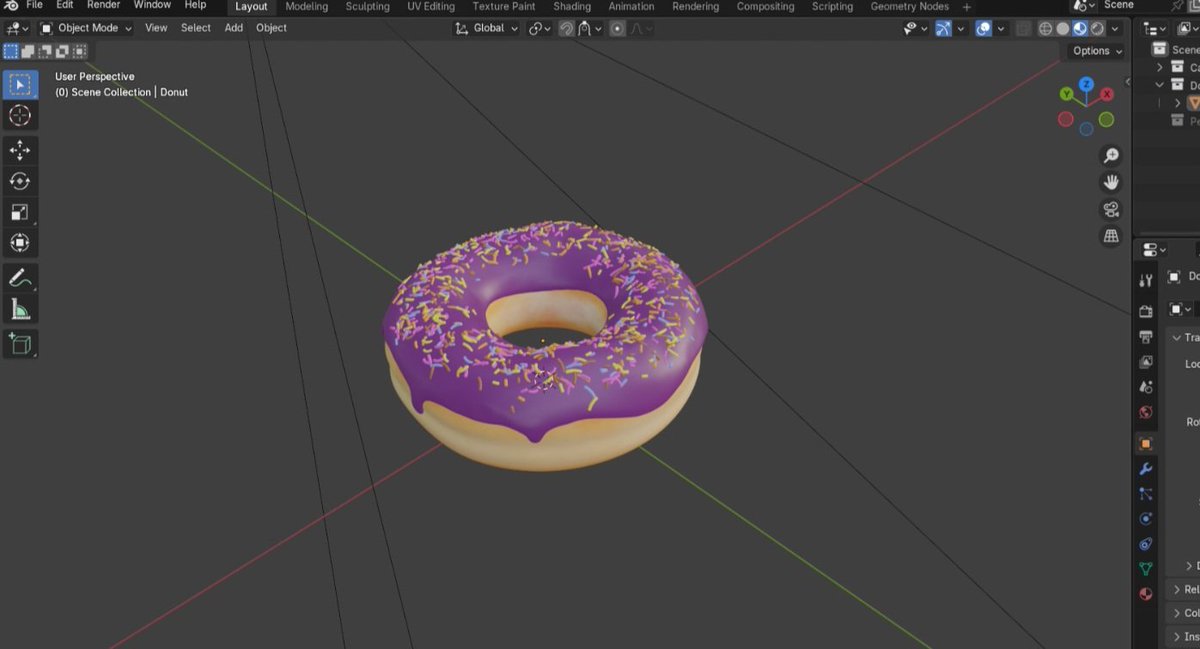Select the Move tool in the toolbar
The width and height of the screenshot is (1200, 649).
(x=20, y=148)
